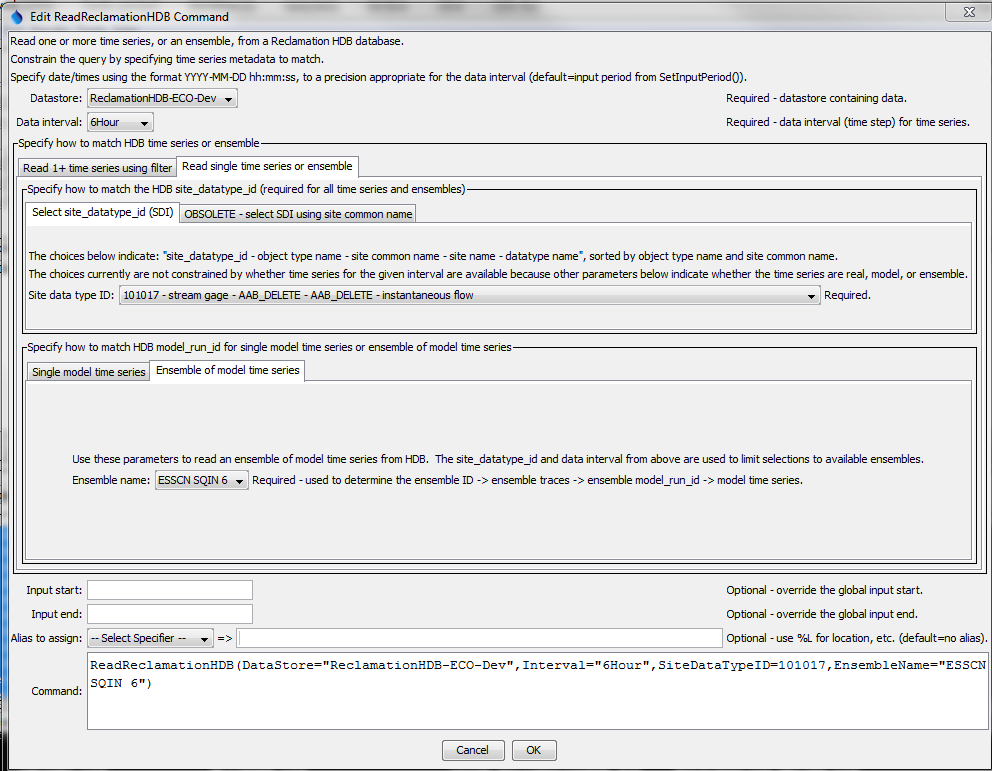992x771 pixels.
Task: Open the Site data type ID dropdown
Action: coord(811,295)
